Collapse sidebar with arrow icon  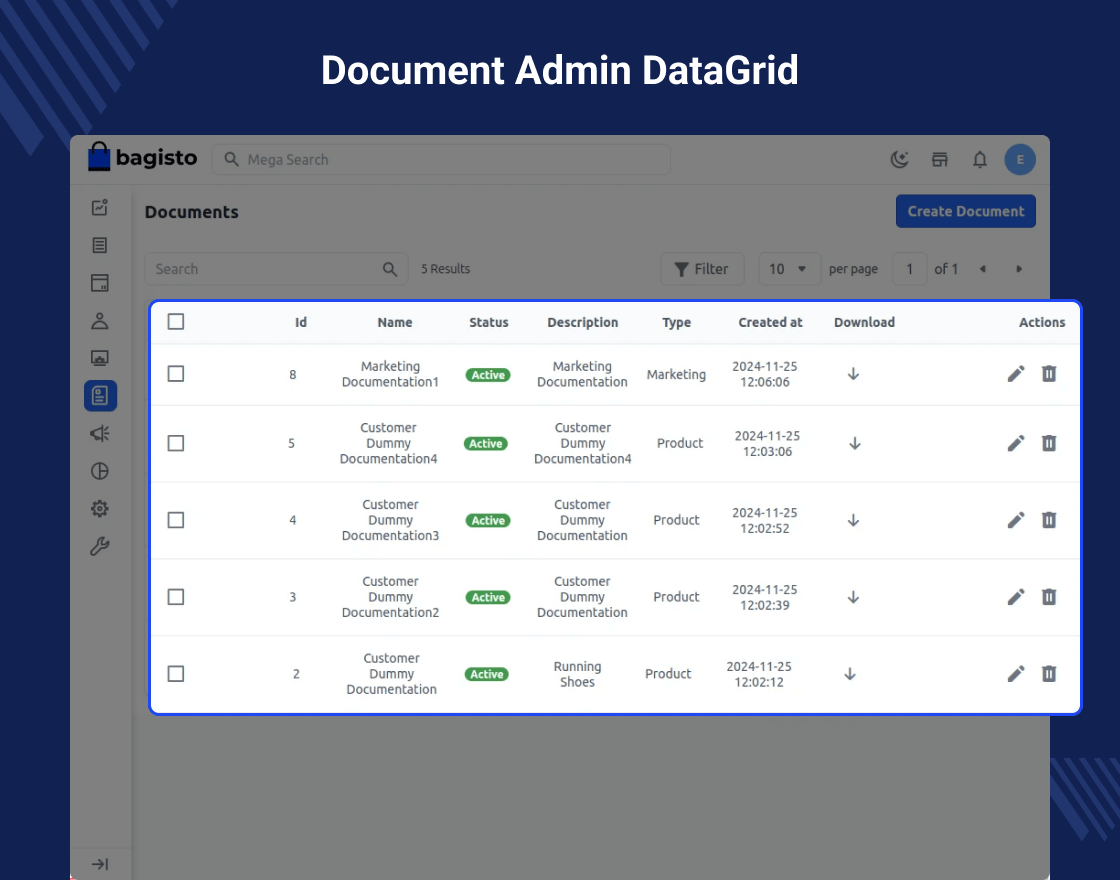(100, 864)
